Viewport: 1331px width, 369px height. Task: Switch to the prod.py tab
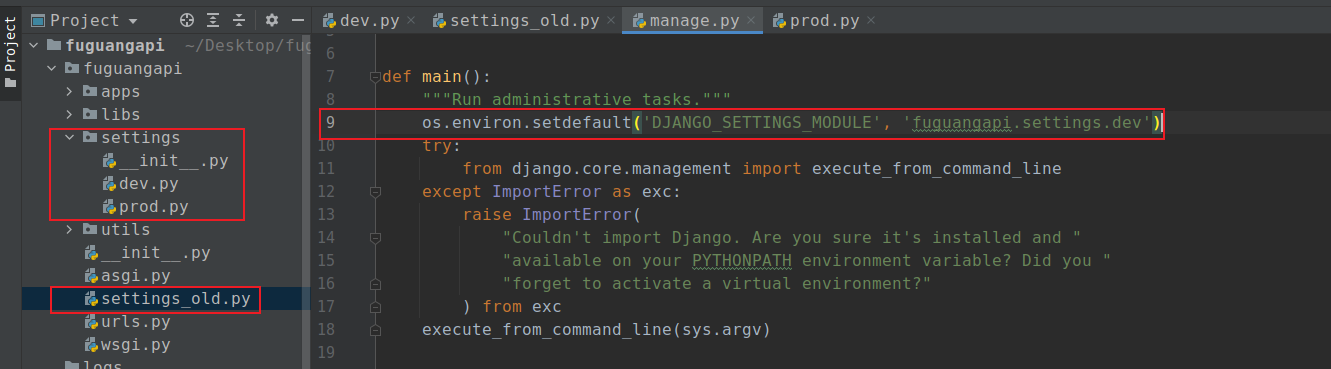point(825,20)
